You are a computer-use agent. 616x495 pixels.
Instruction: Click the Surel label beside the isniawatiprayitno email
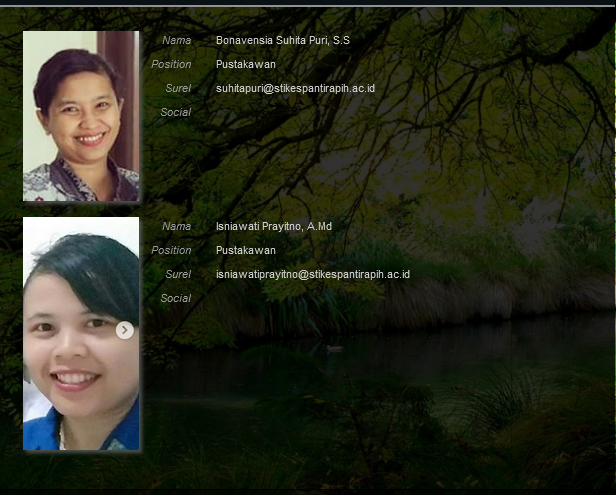[178, 275]
